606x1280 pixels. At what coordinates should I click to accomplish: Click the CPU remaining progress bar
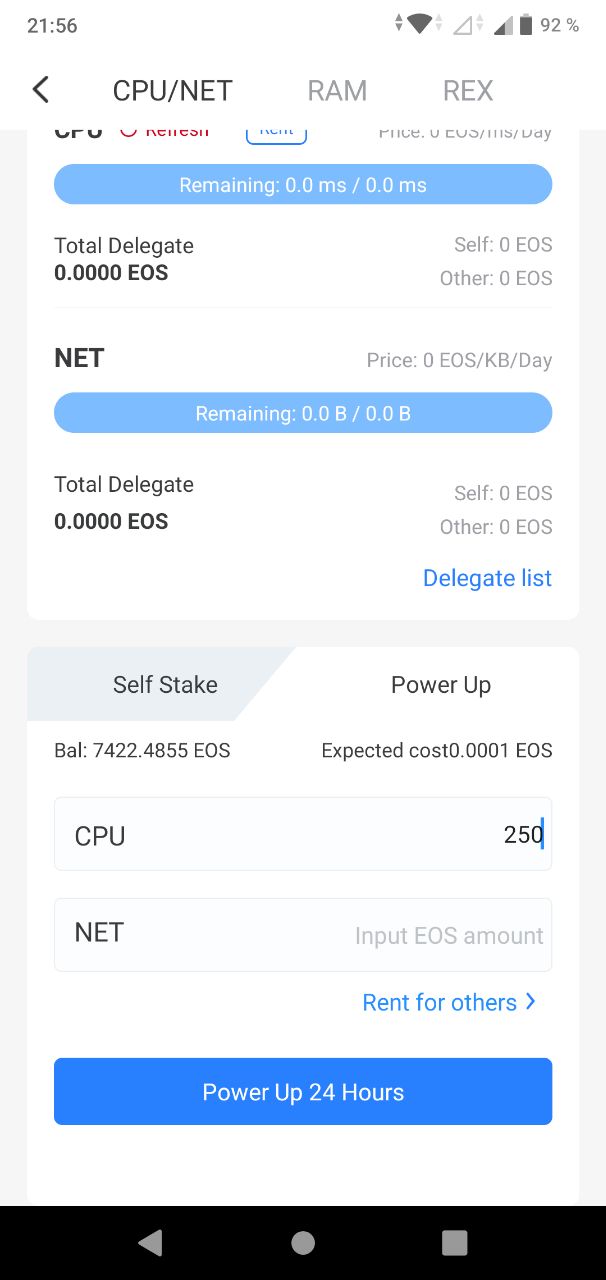303,185
